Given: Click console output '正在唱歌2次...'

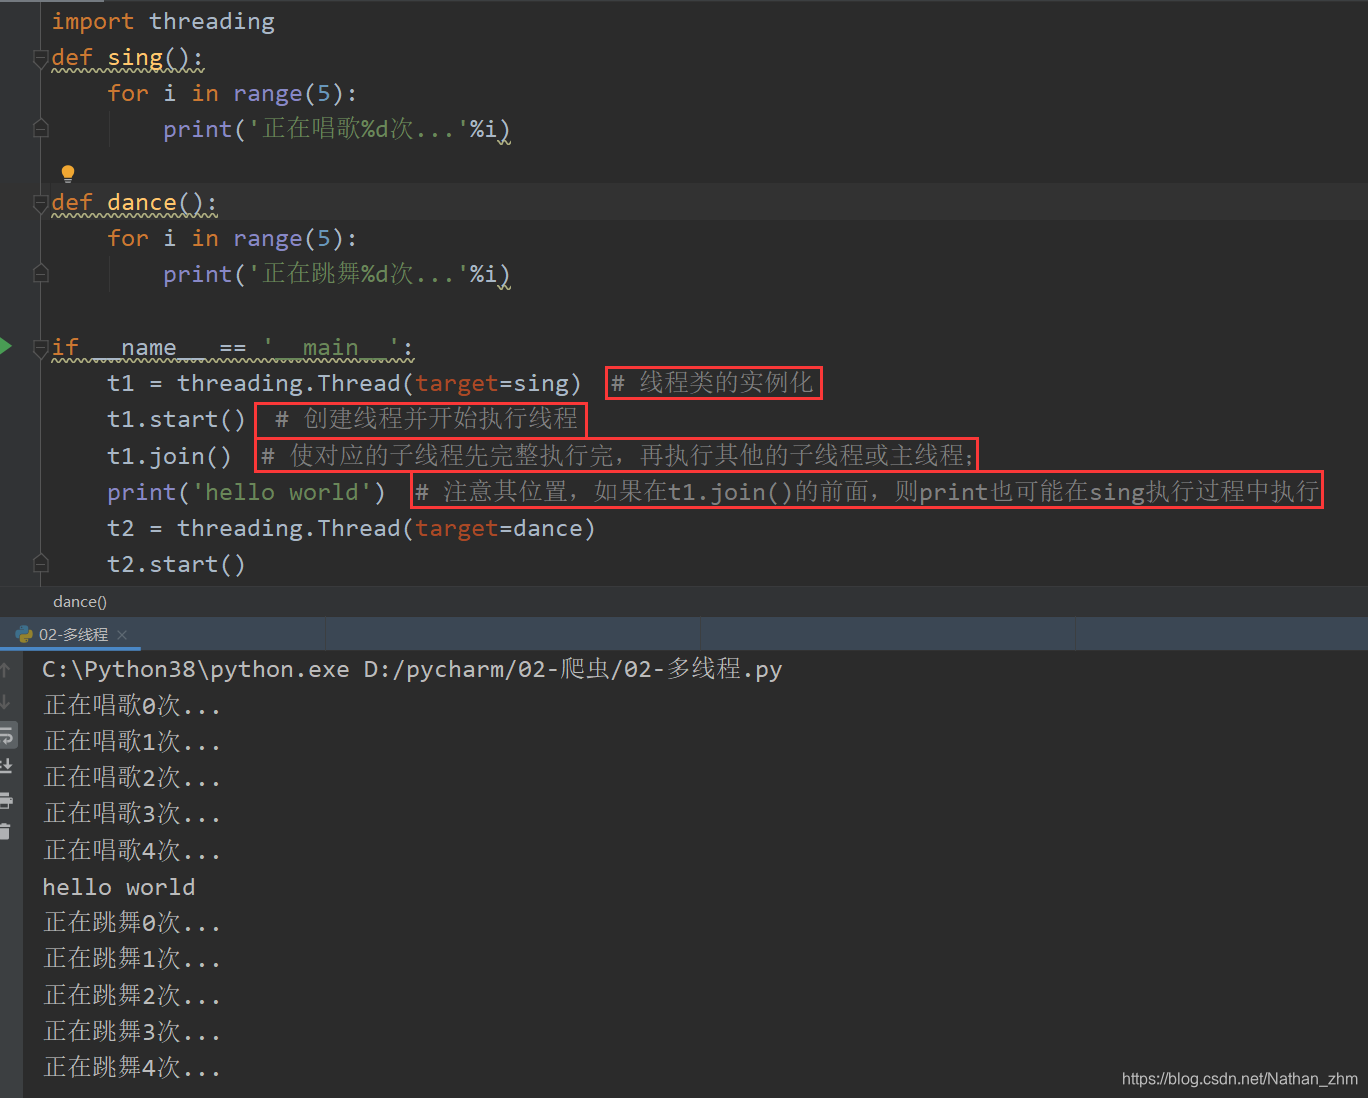Looking at the screenshot, I should coord(131,778).
